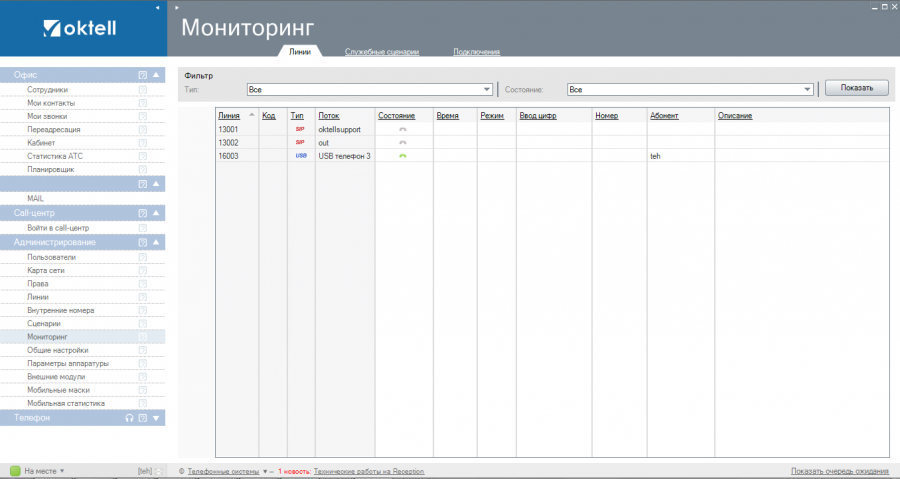Open Пользователи in the sidebar
This screenshot has height=479, width=900.
51,257
